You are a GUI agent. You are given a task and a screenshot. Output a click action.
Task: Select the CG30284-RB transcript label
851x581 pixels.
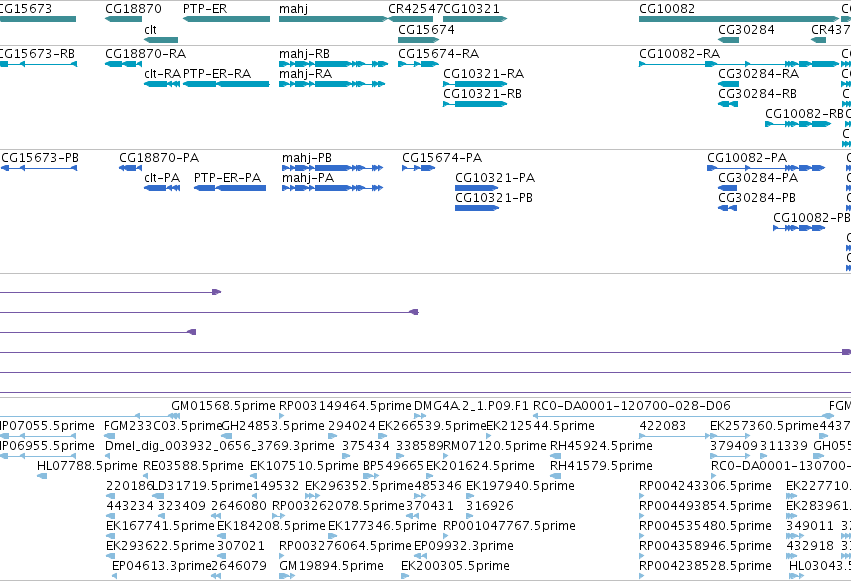tap(758, 94)
